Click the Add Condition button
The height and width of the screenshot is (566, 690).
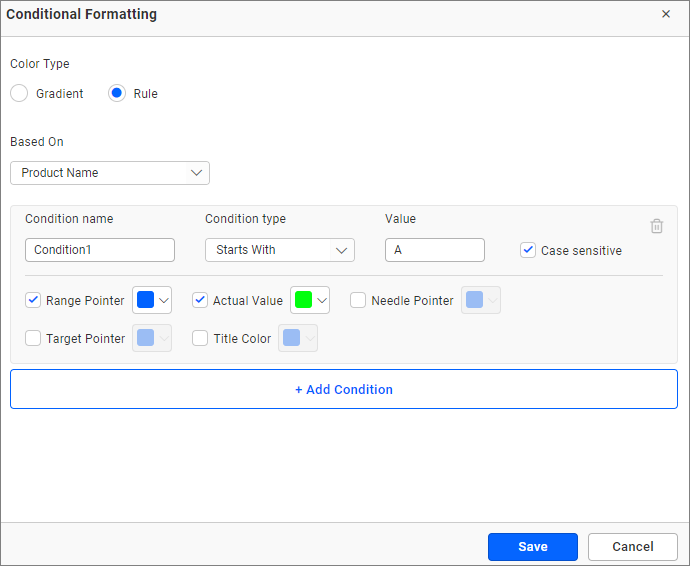pos(344,389)
